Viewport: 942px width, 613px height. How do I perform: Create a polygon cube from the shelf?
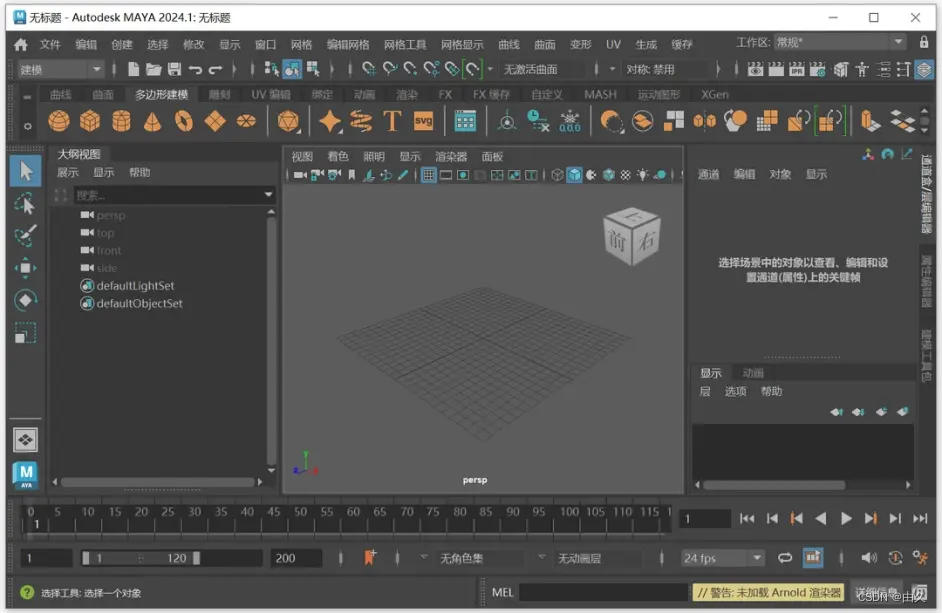90,121
